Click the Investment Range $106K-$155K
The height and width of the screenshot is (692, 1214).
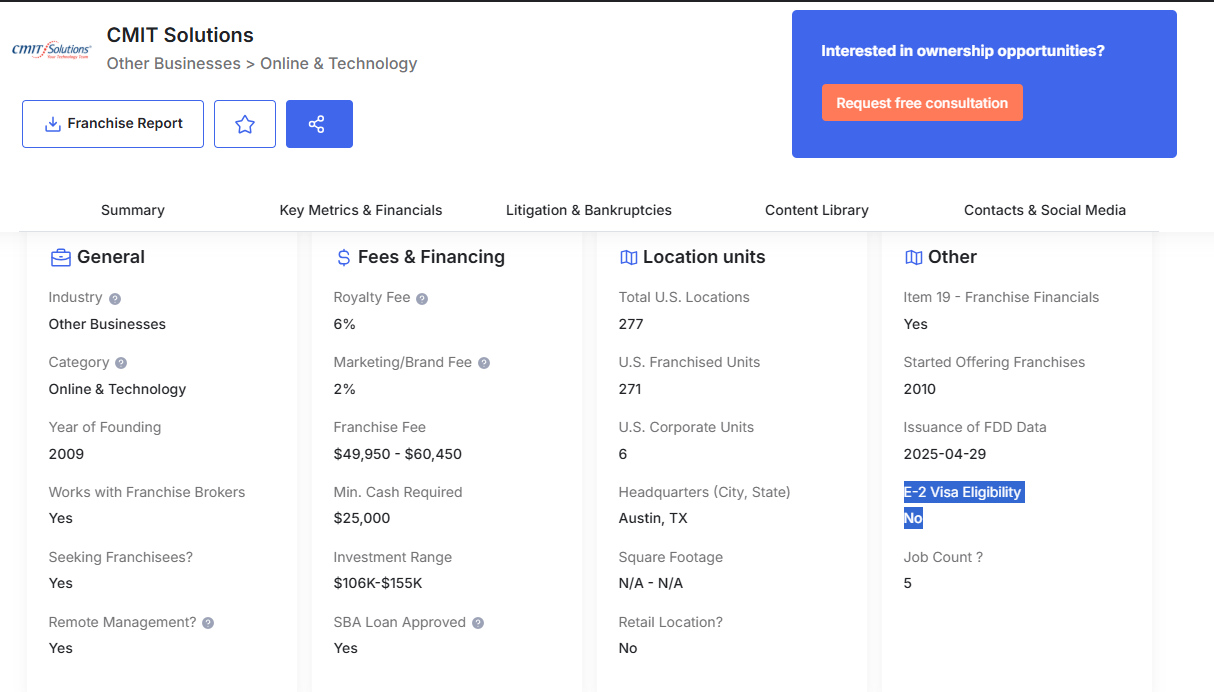coord(378,583)
